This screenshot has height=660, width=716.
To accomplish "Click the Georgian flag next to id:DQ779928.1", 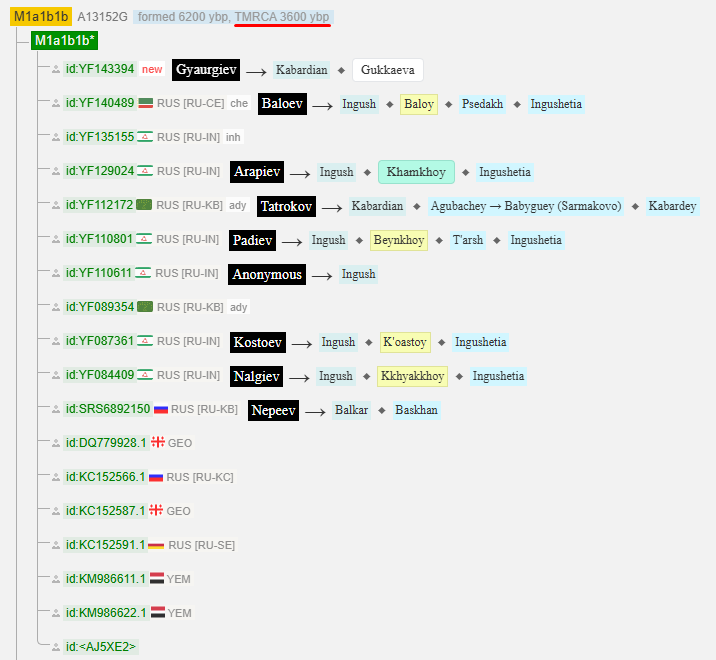I will [x=157, y=443].
